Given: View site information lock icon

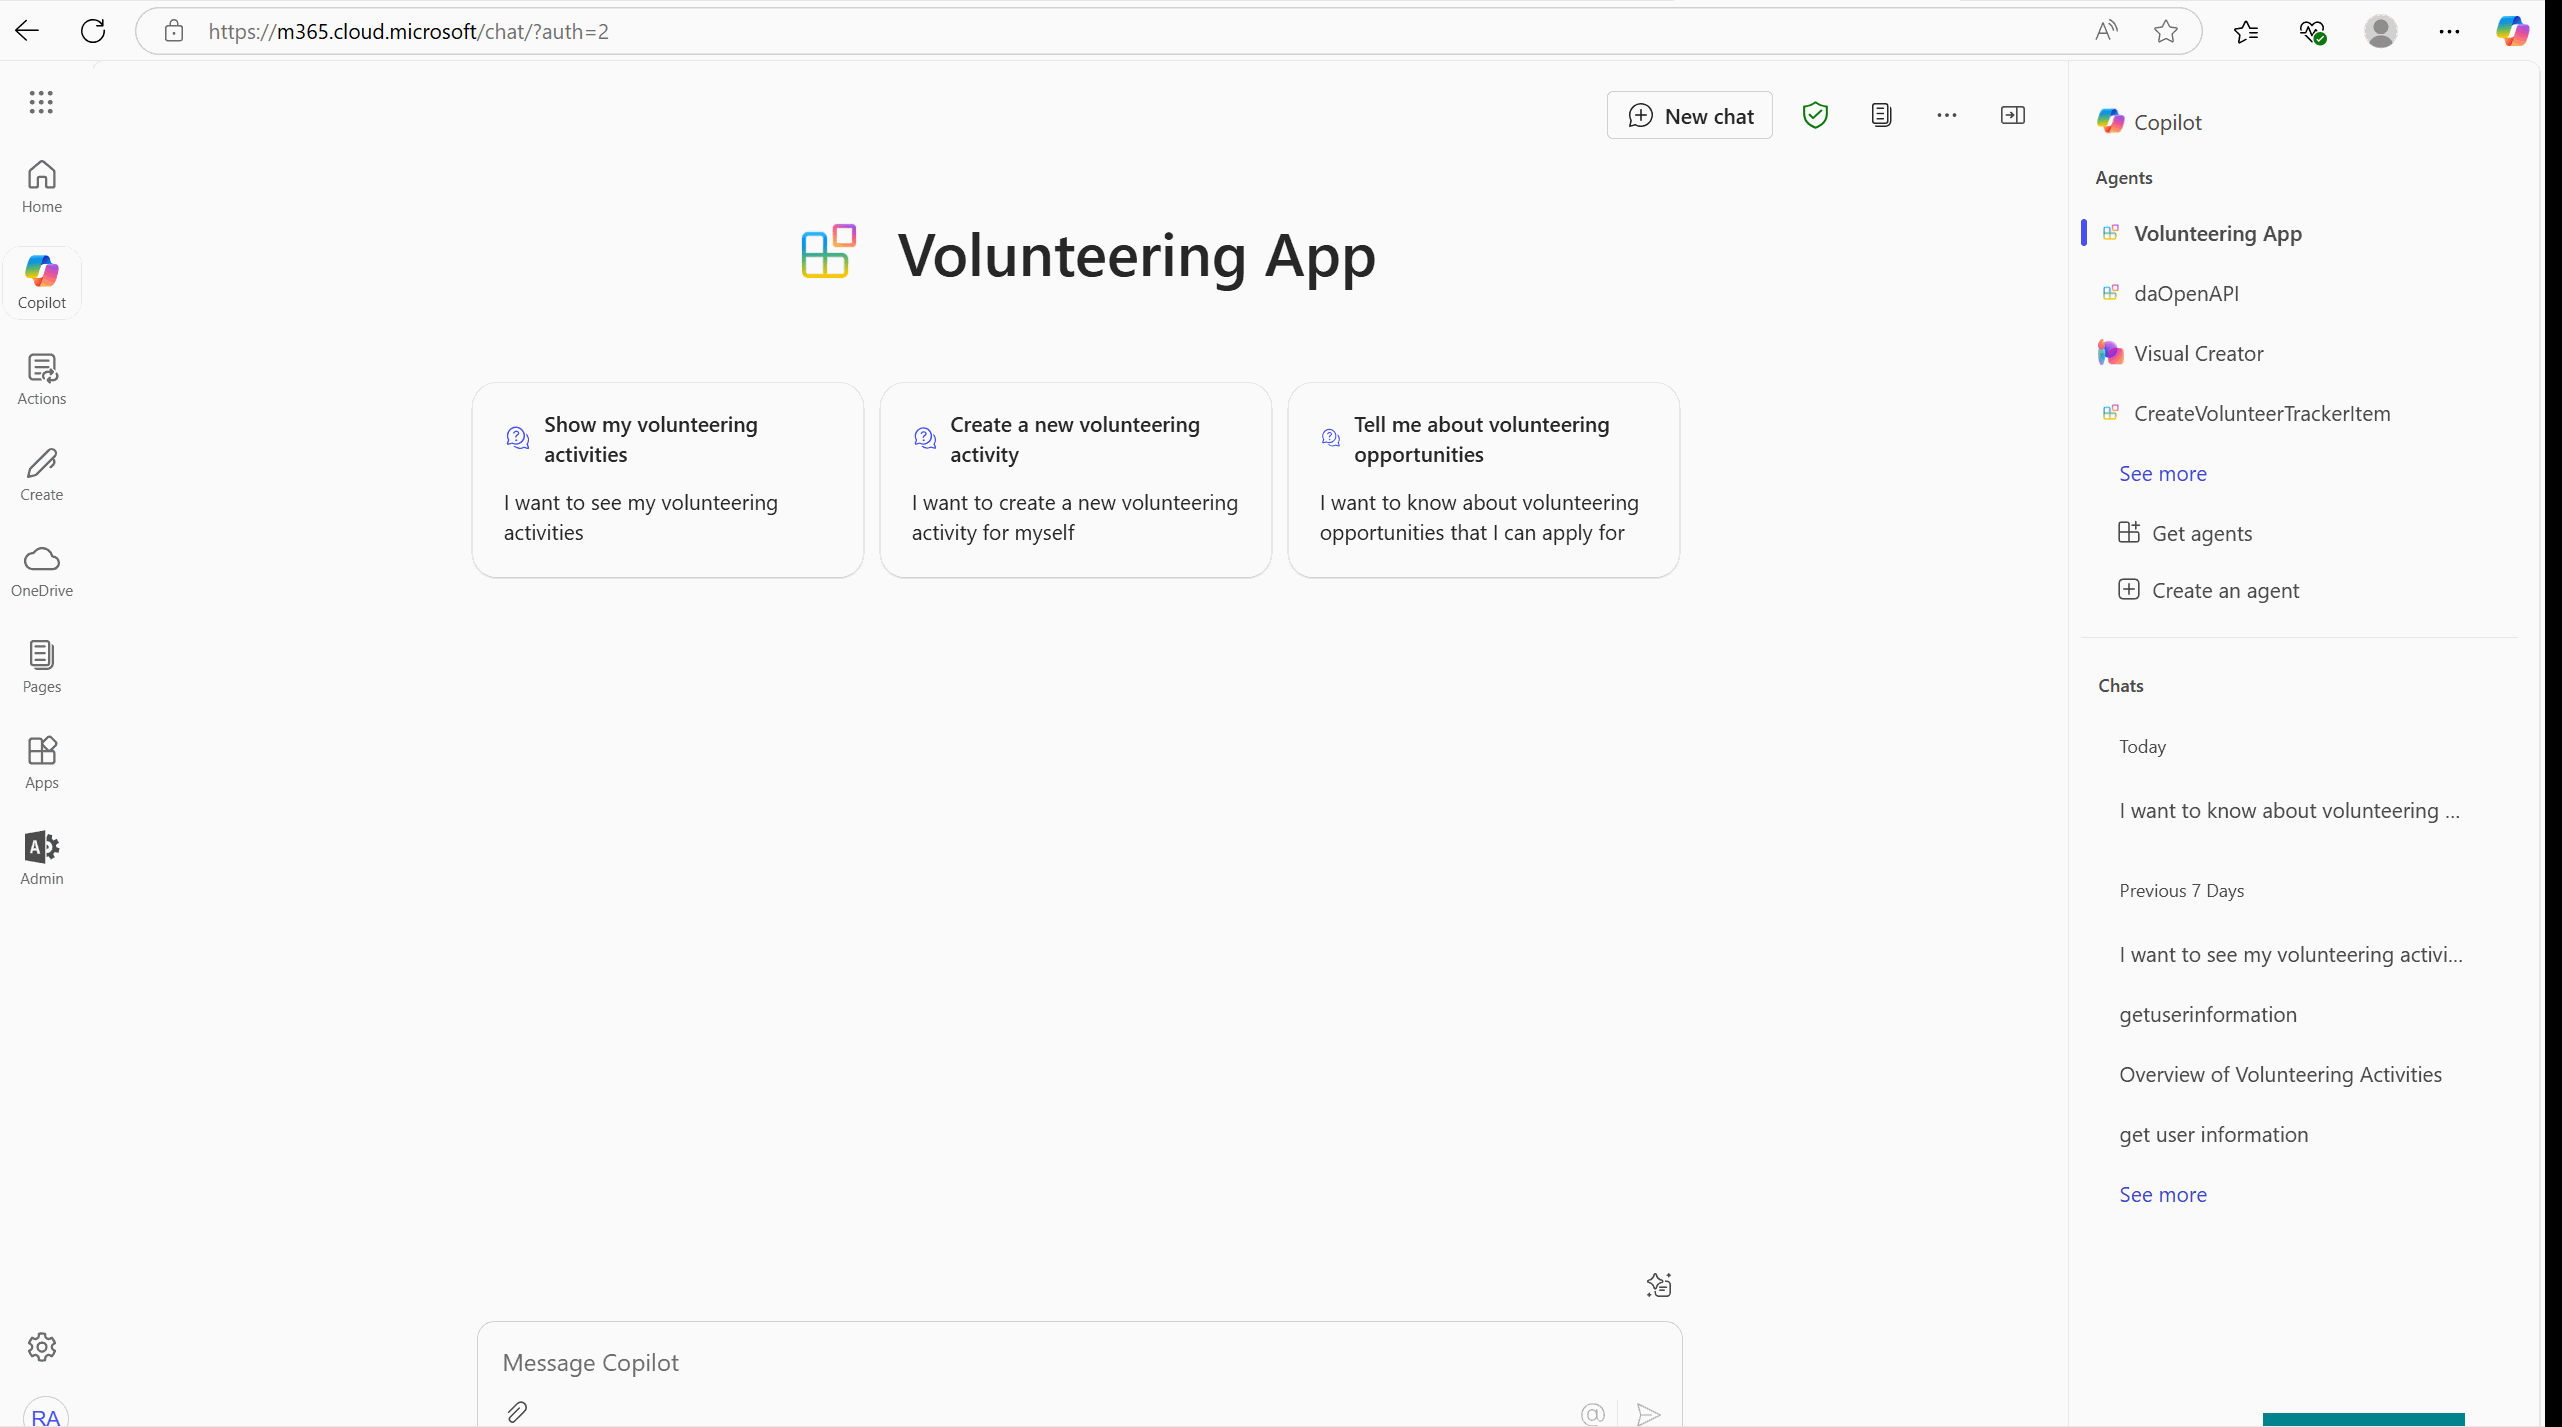Looking at the screenshot, I should point(174,31).
